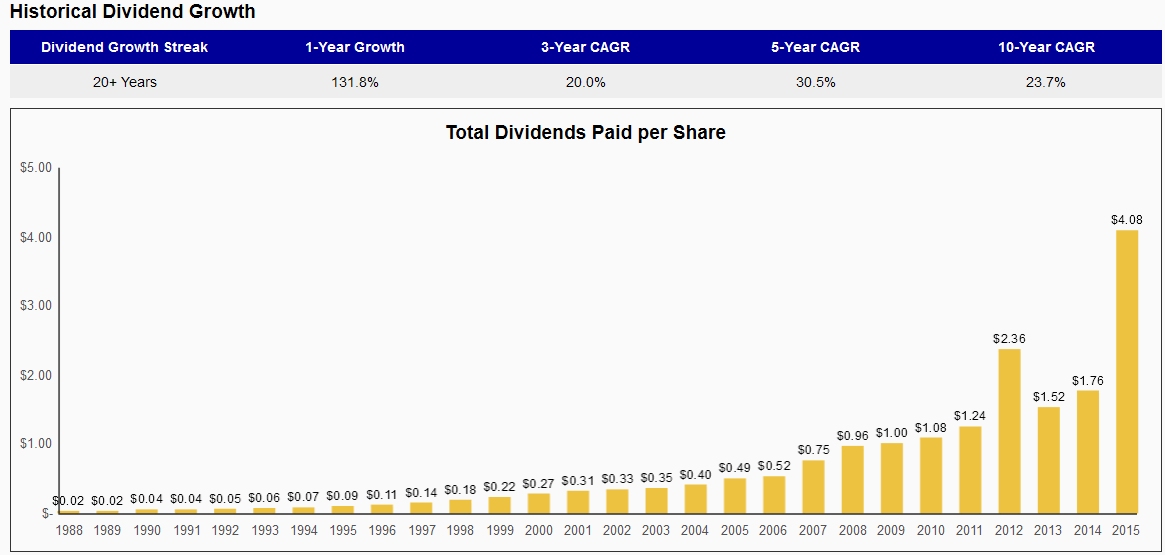Click the '$0.06' data label above 1993
This screenshot has width=1165, height=555.
pyautogui.click(x=265, y=498)
